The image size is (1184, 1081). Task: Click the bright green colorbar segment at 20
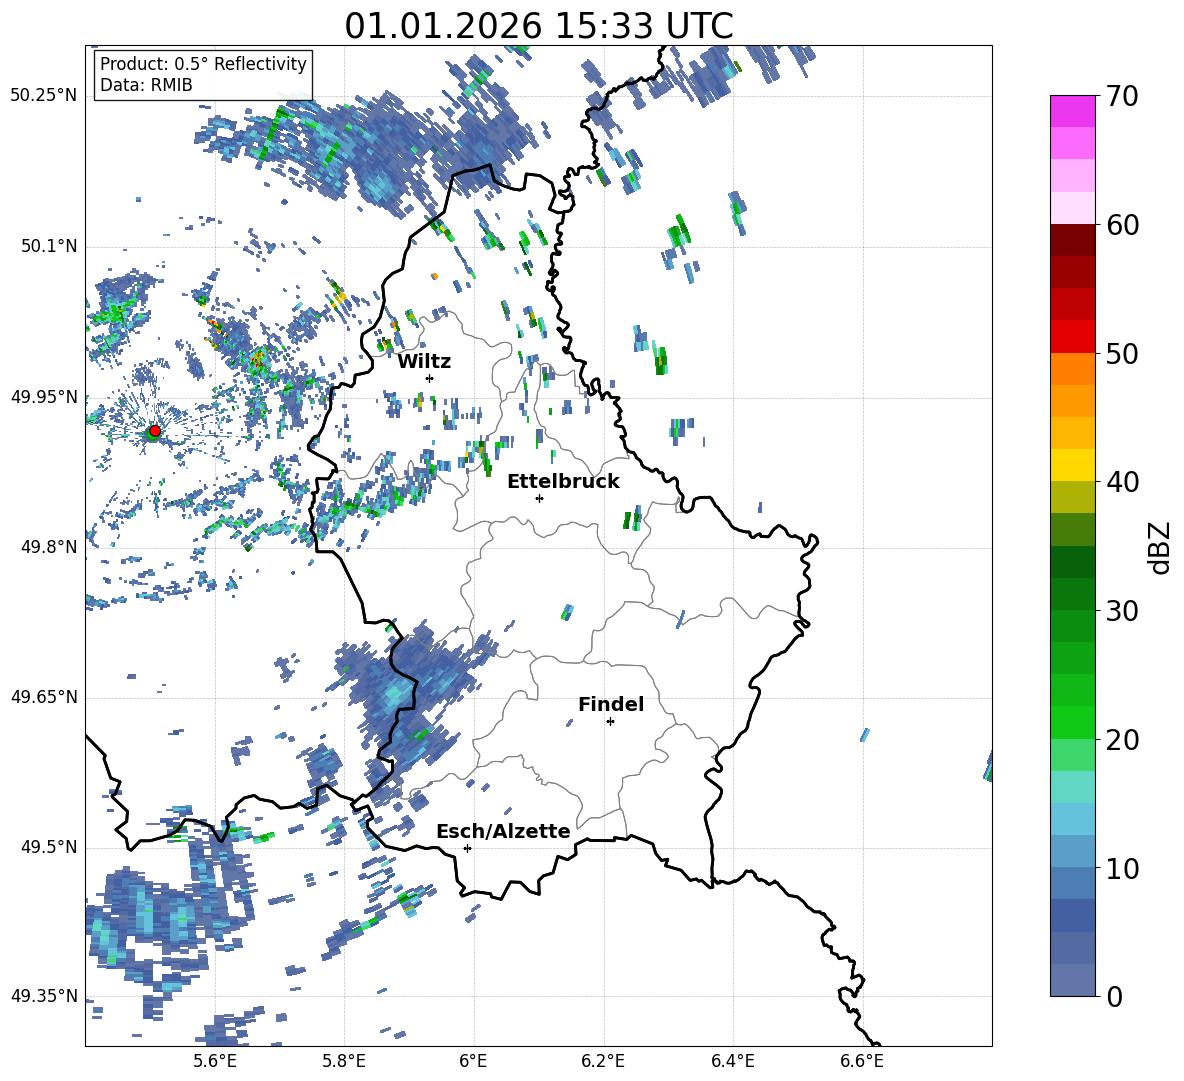(x=1072, y=722)
